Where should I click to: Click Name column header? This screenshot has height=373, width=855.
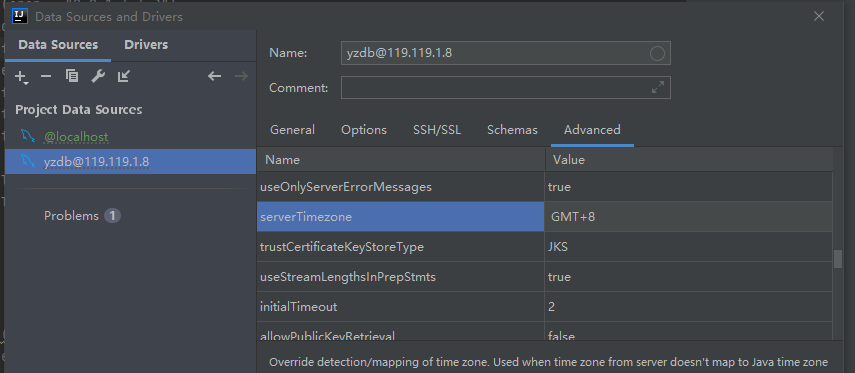tap(401, 160)
